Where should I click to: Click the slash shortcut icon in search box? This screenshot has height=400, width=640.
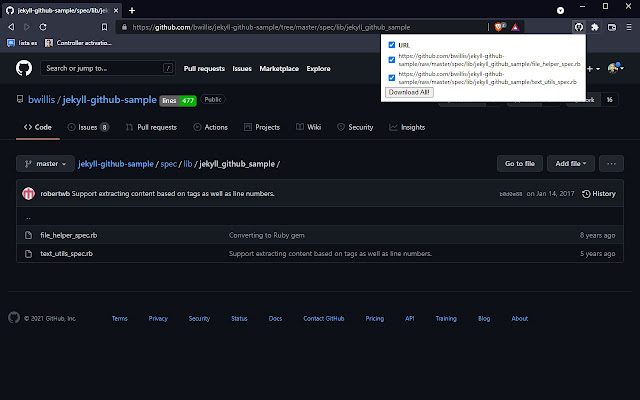tap(168, 68)
